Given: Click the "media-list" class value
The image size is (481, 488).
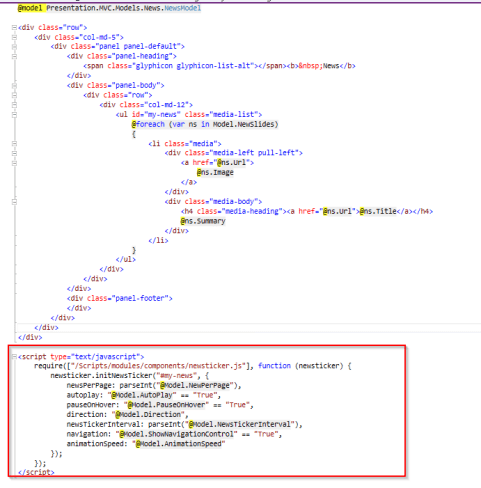Looking at the screenshot, I should (235, 114).
